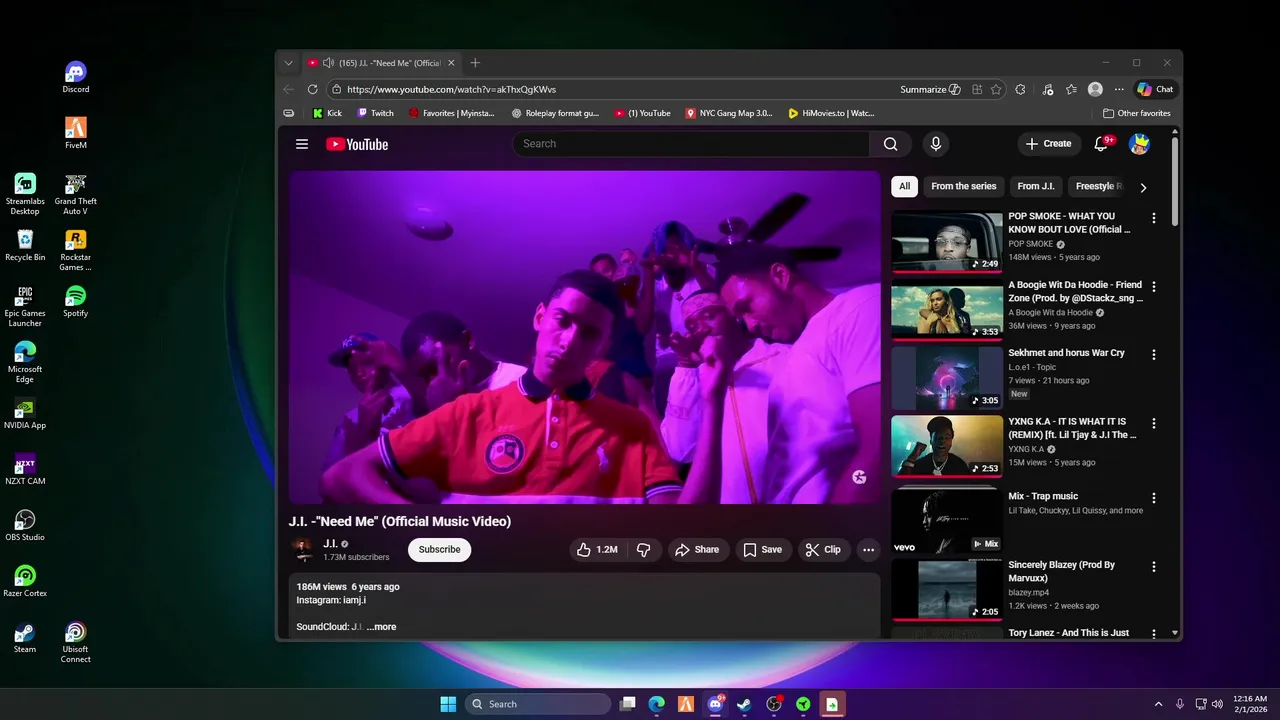
Task: Open Windows Start button
Action: coord(448,704)
